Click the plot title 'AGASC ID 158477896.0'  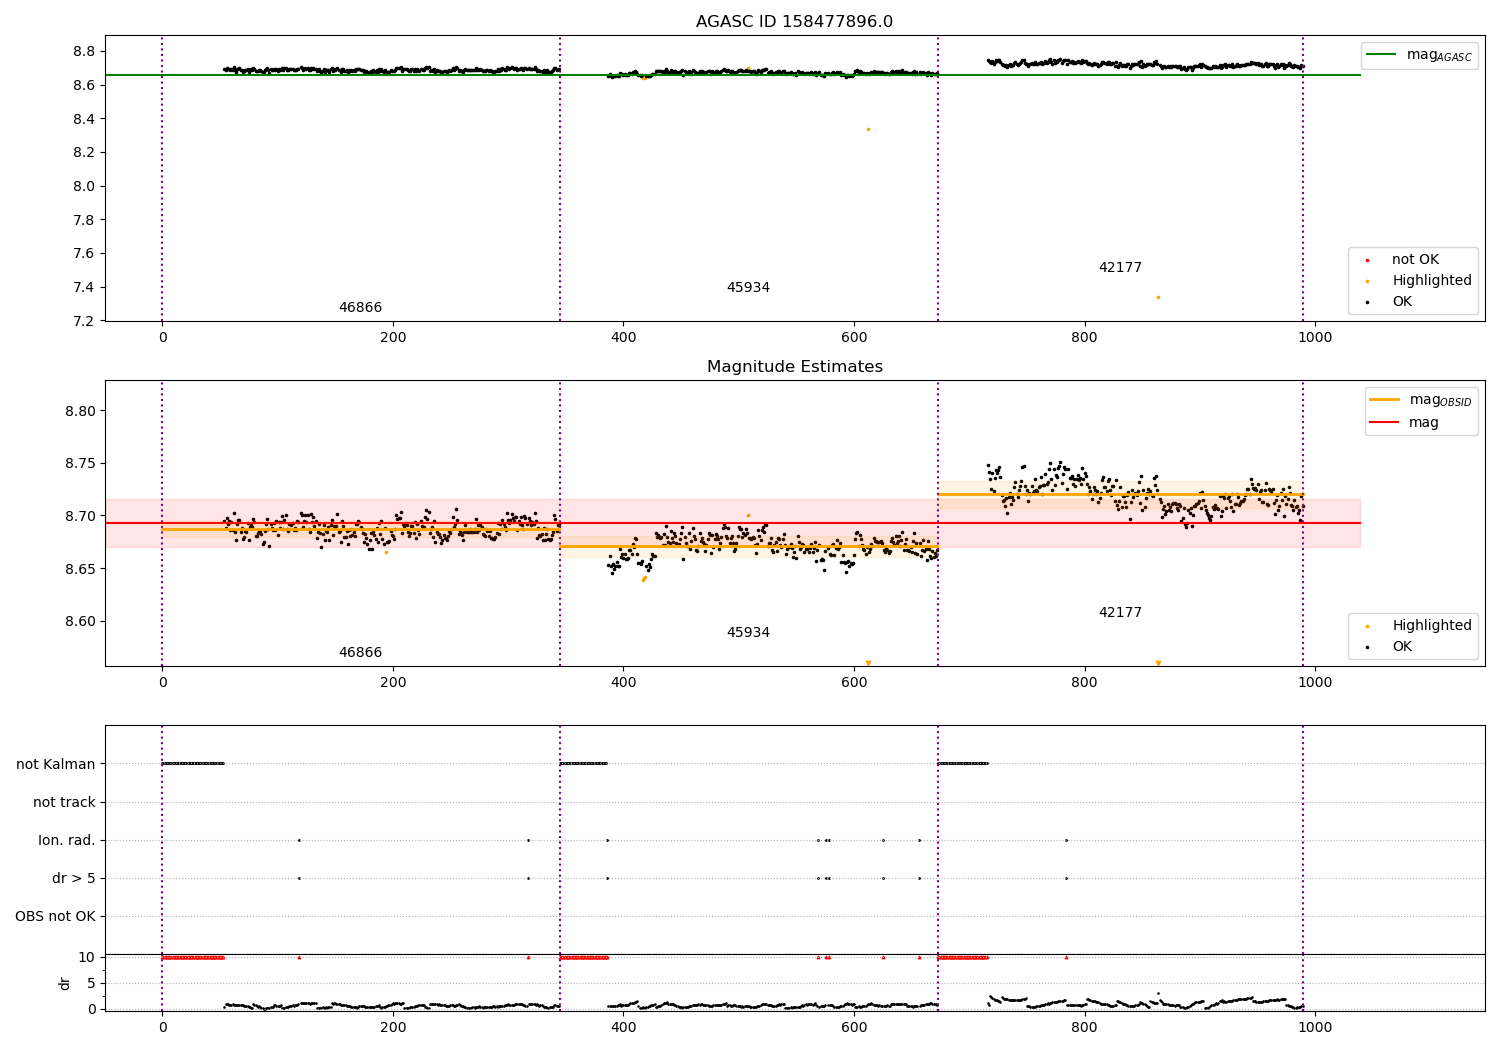(x=794, y=22)
